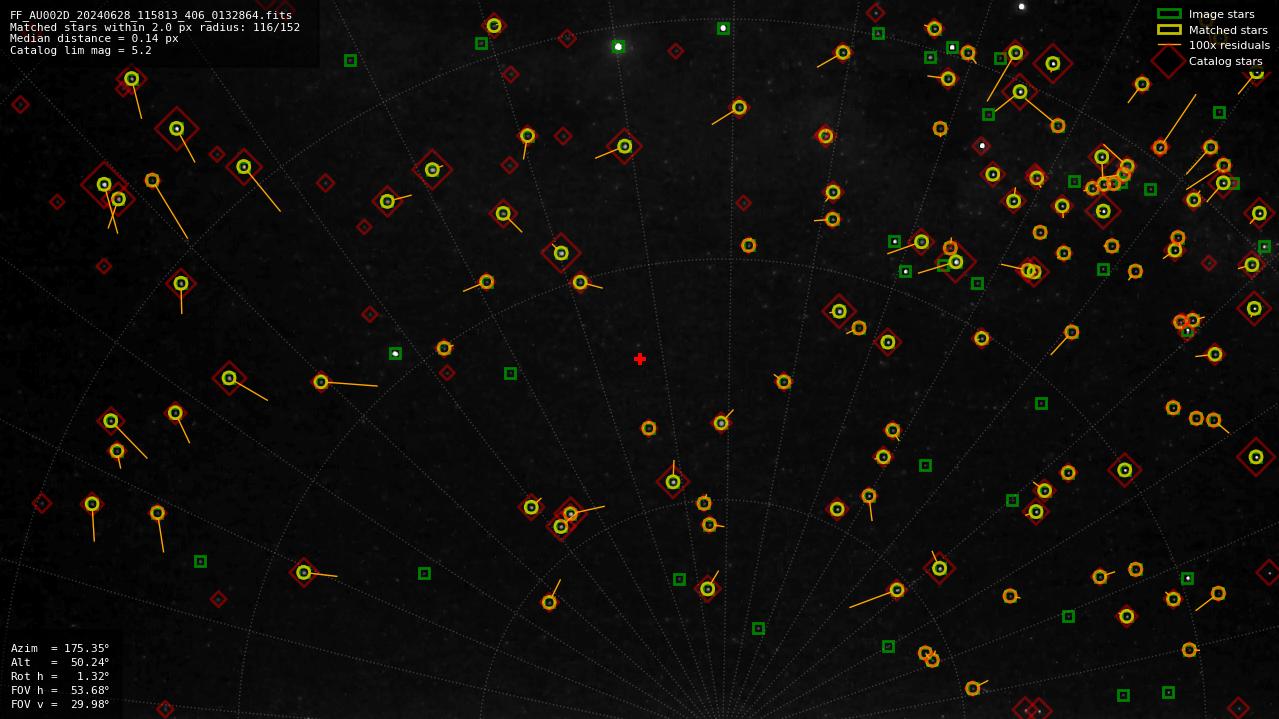
Task: Click the "Alt = 50.24°" readout
Action: coord(60,662)
